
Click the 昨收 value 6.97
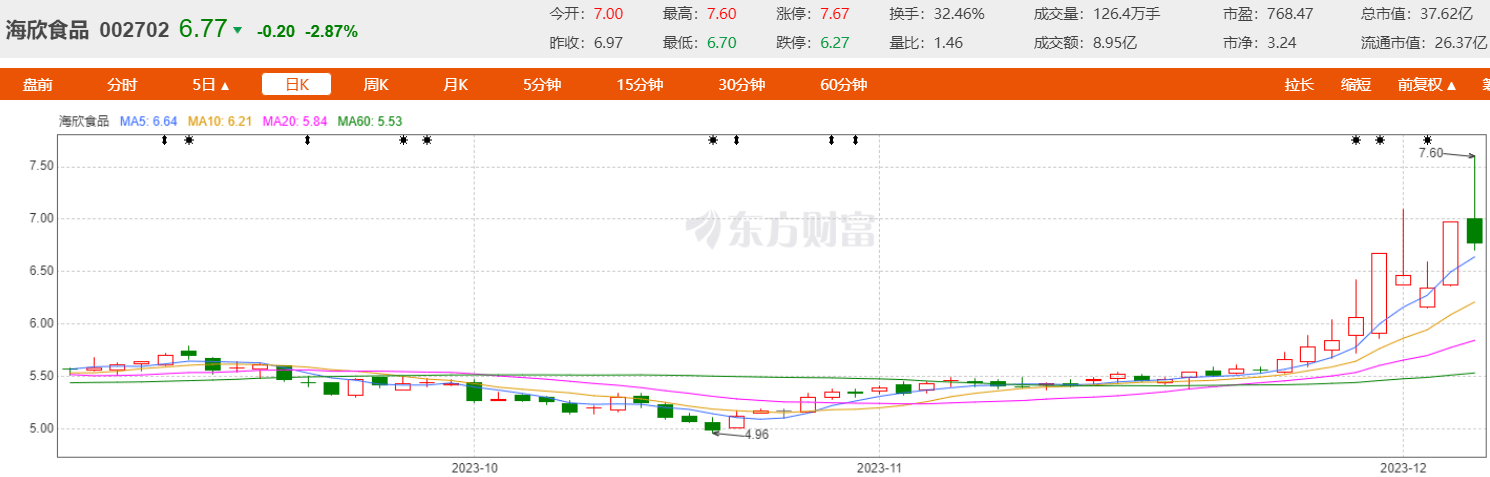click(608, 42)
